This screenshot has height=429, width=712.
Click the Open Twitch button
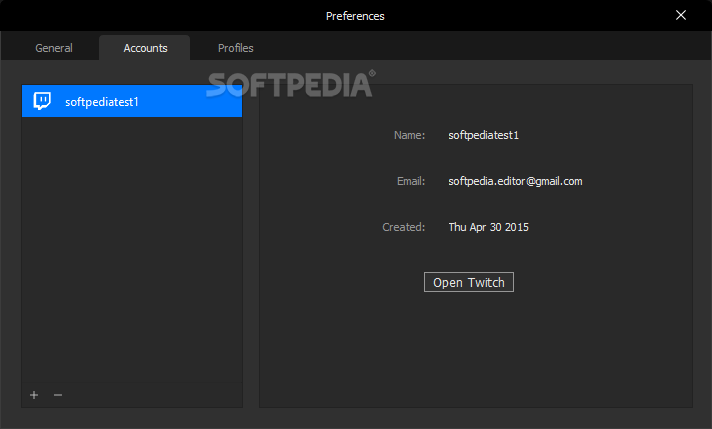point(469,282)
